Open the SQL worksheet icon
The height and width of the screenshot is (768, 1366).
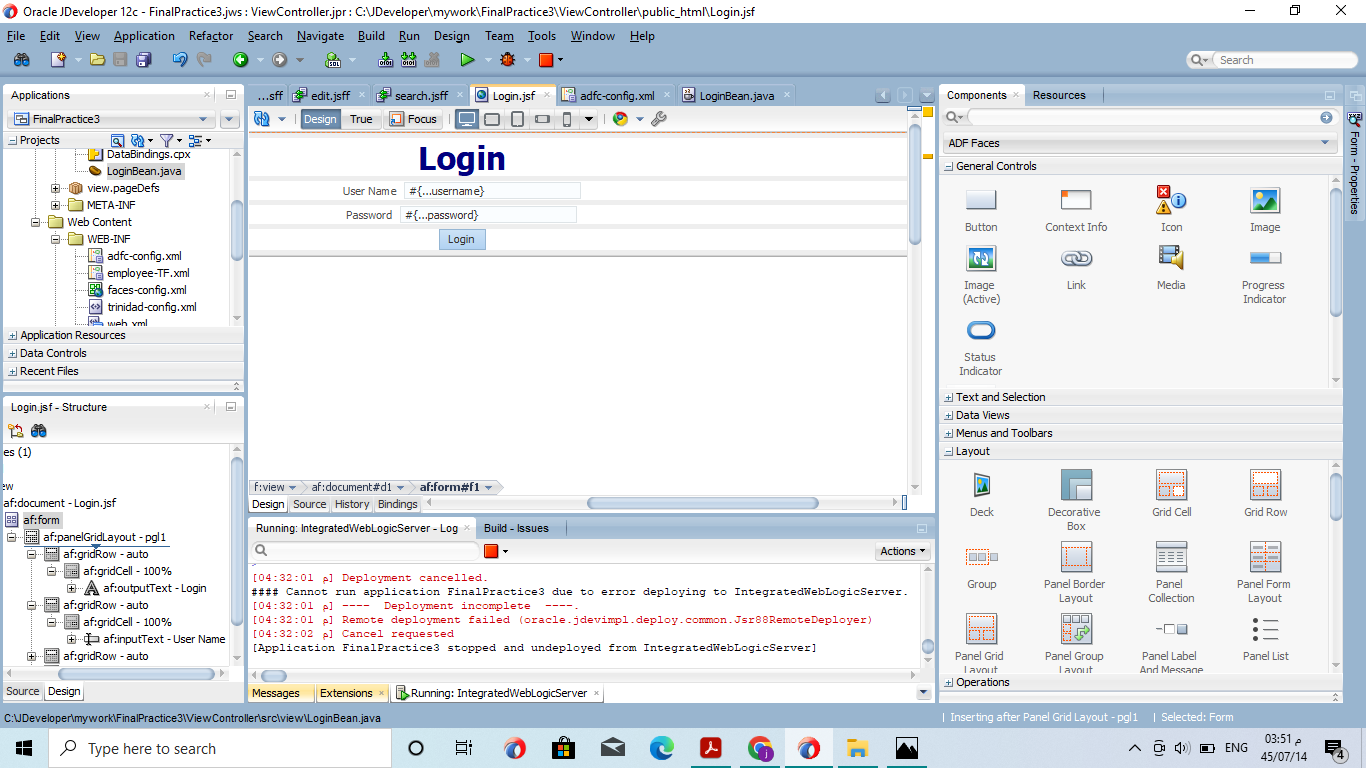pyautogui.click(x=333, y=60)
